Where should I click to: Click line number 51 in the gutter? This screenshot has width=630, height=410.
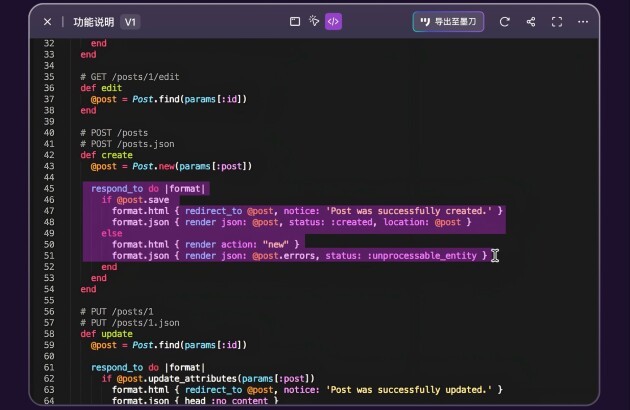[49, 256]
